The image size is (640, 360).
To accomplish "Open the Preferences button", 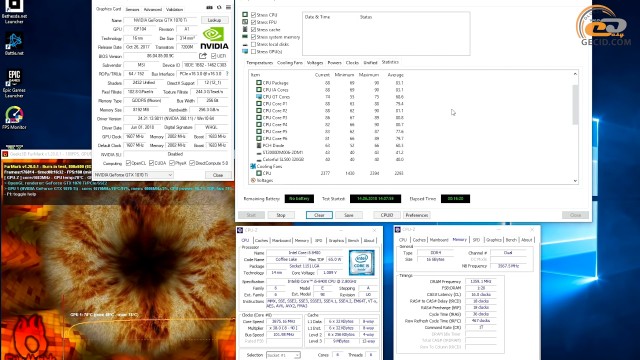I will click(417, 215).
